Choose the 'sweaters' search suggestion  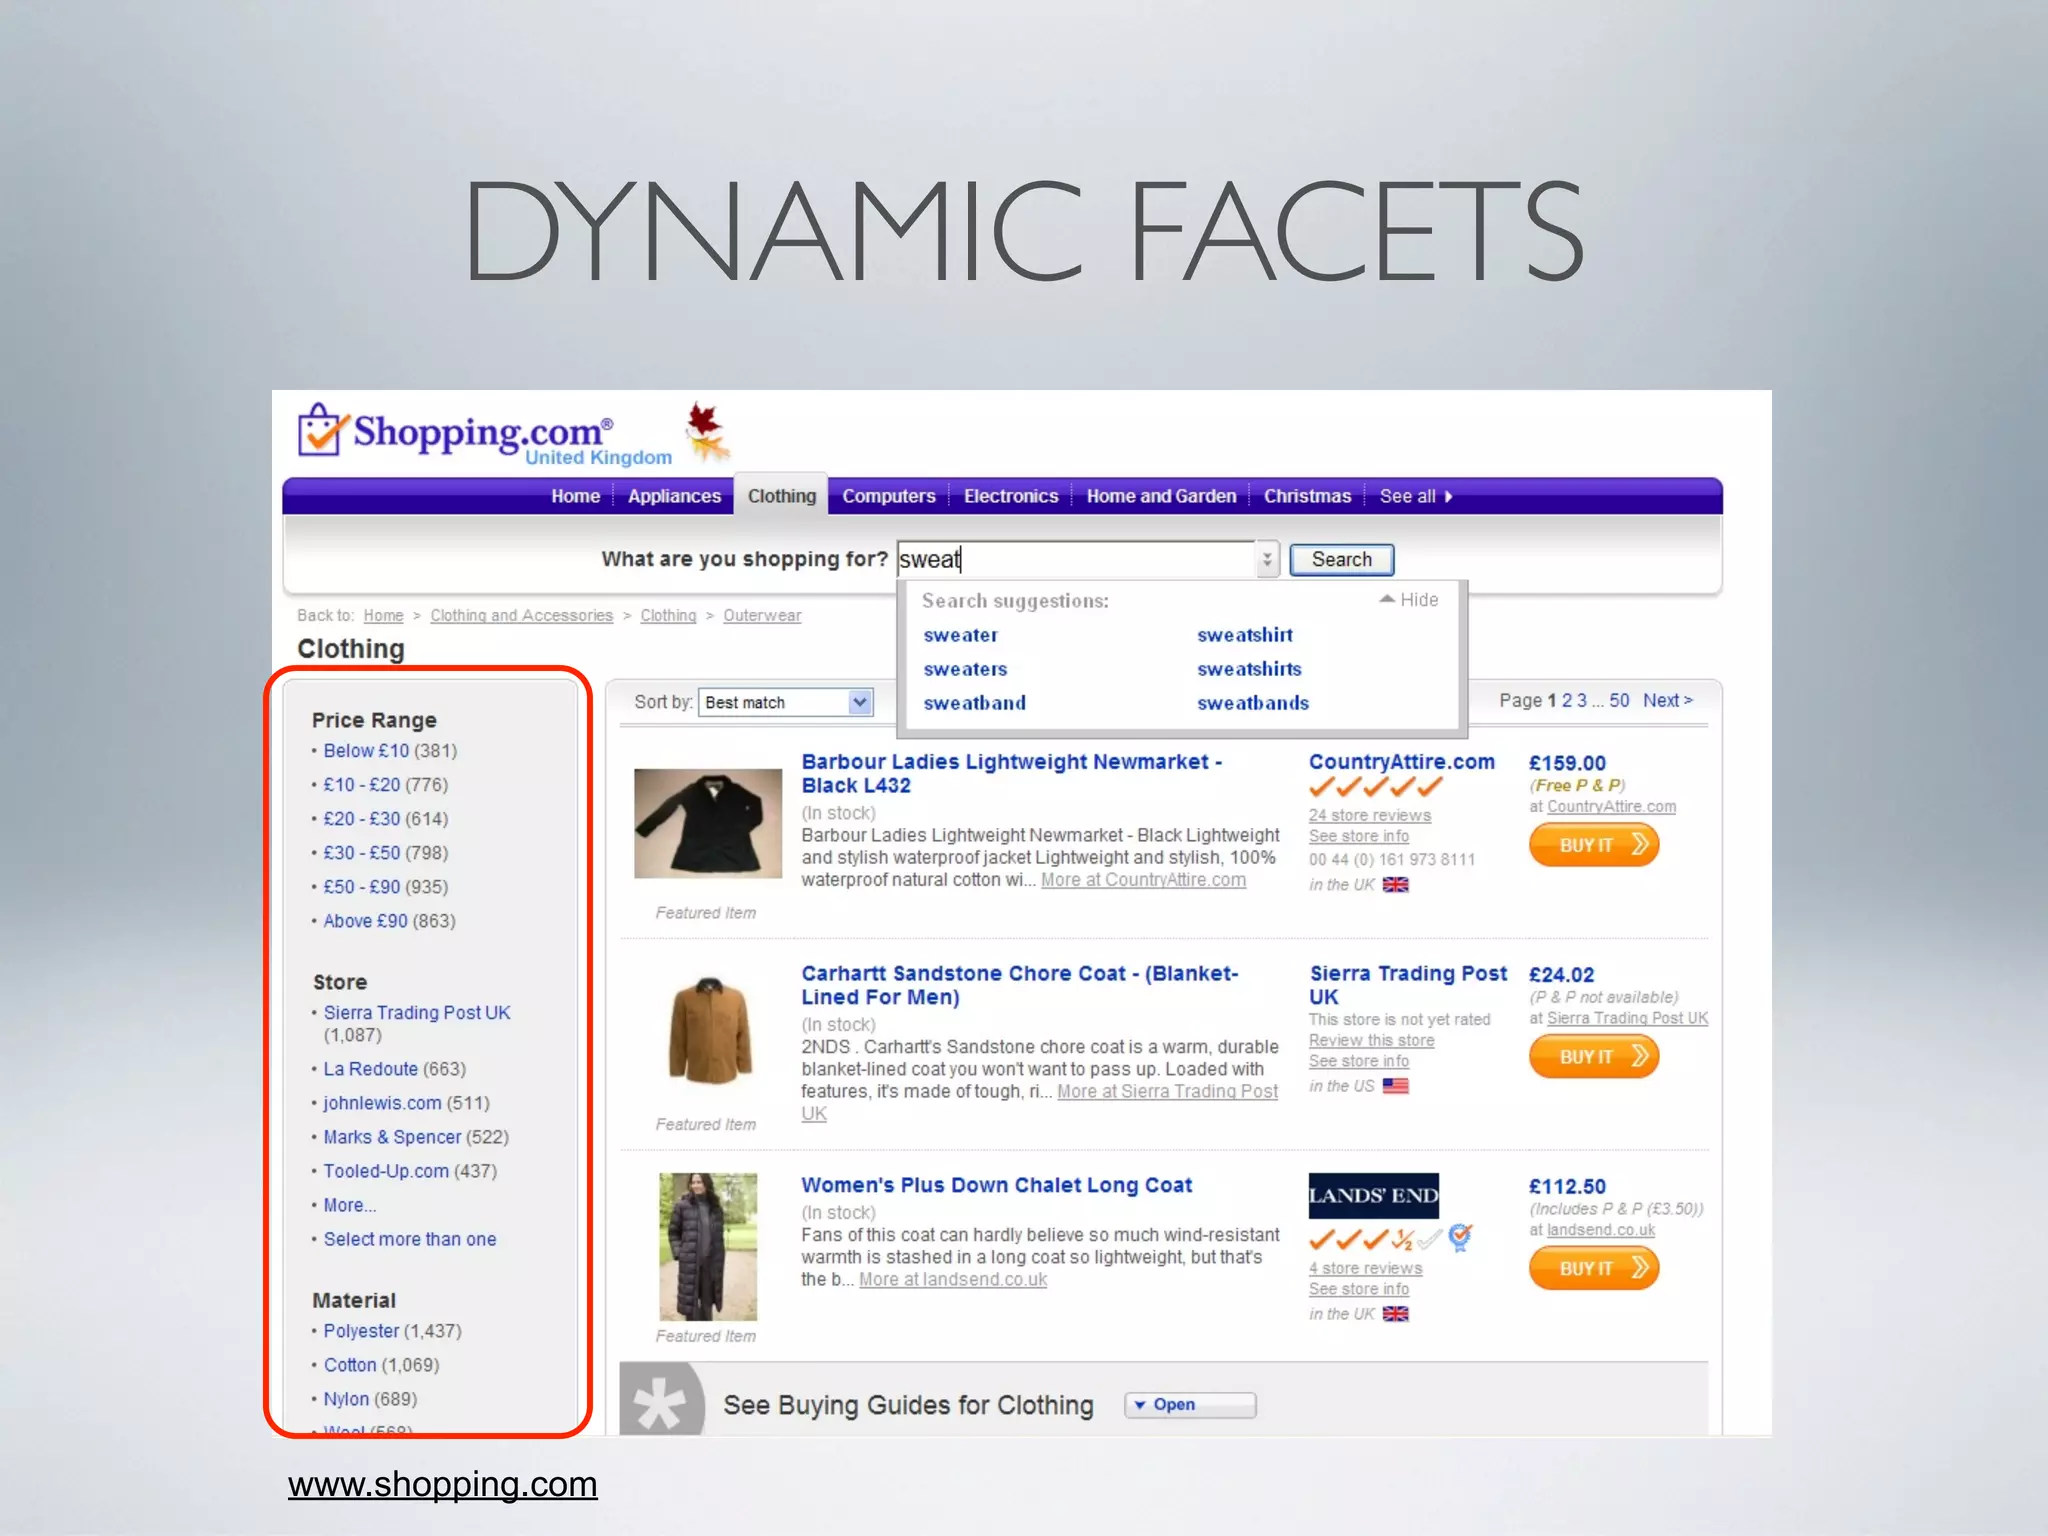tap(965, 669)
